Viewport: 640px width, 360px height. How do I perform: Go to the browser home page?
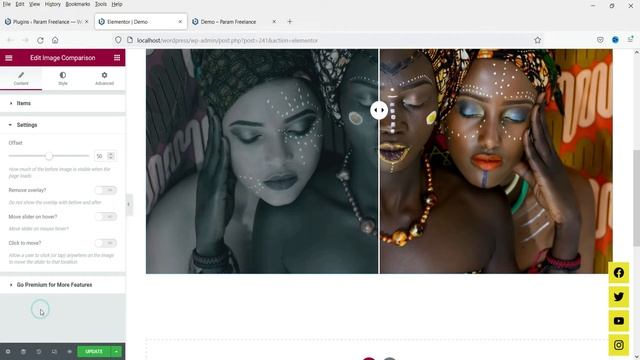coord(55,40)
